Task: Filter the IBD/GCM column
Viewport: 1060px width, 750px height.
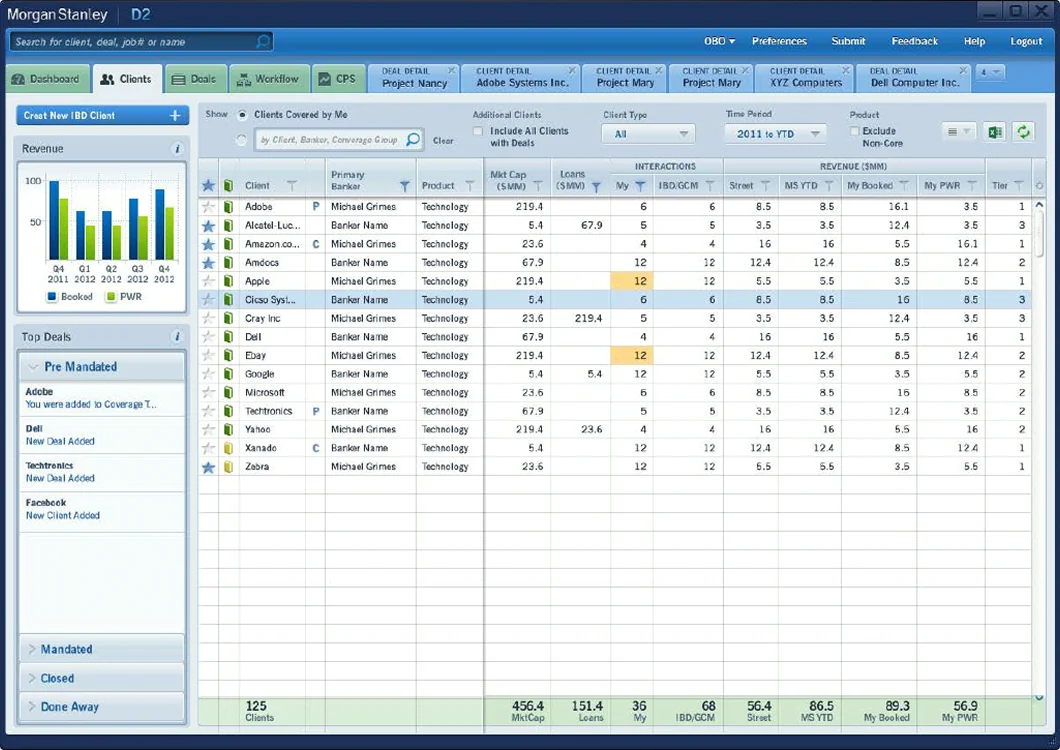Action: (x=710, y=185)
